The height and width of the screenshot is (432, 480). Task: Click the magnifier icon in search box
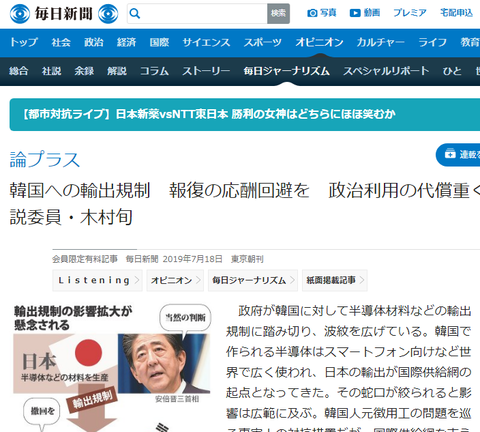pos(135,14)
